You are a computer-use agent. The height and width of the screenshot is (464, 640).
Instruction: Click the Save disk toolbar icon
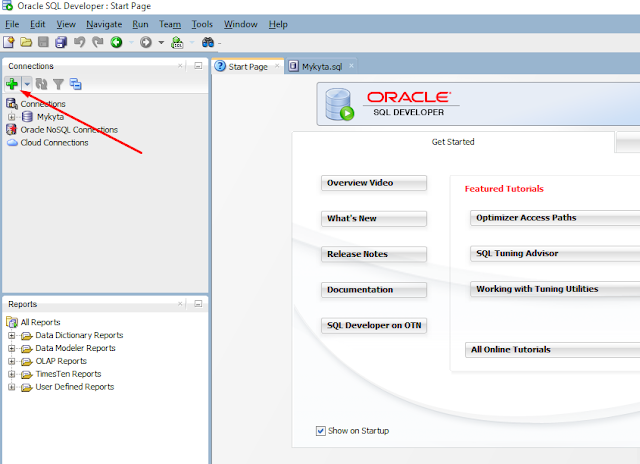(43, 42)
